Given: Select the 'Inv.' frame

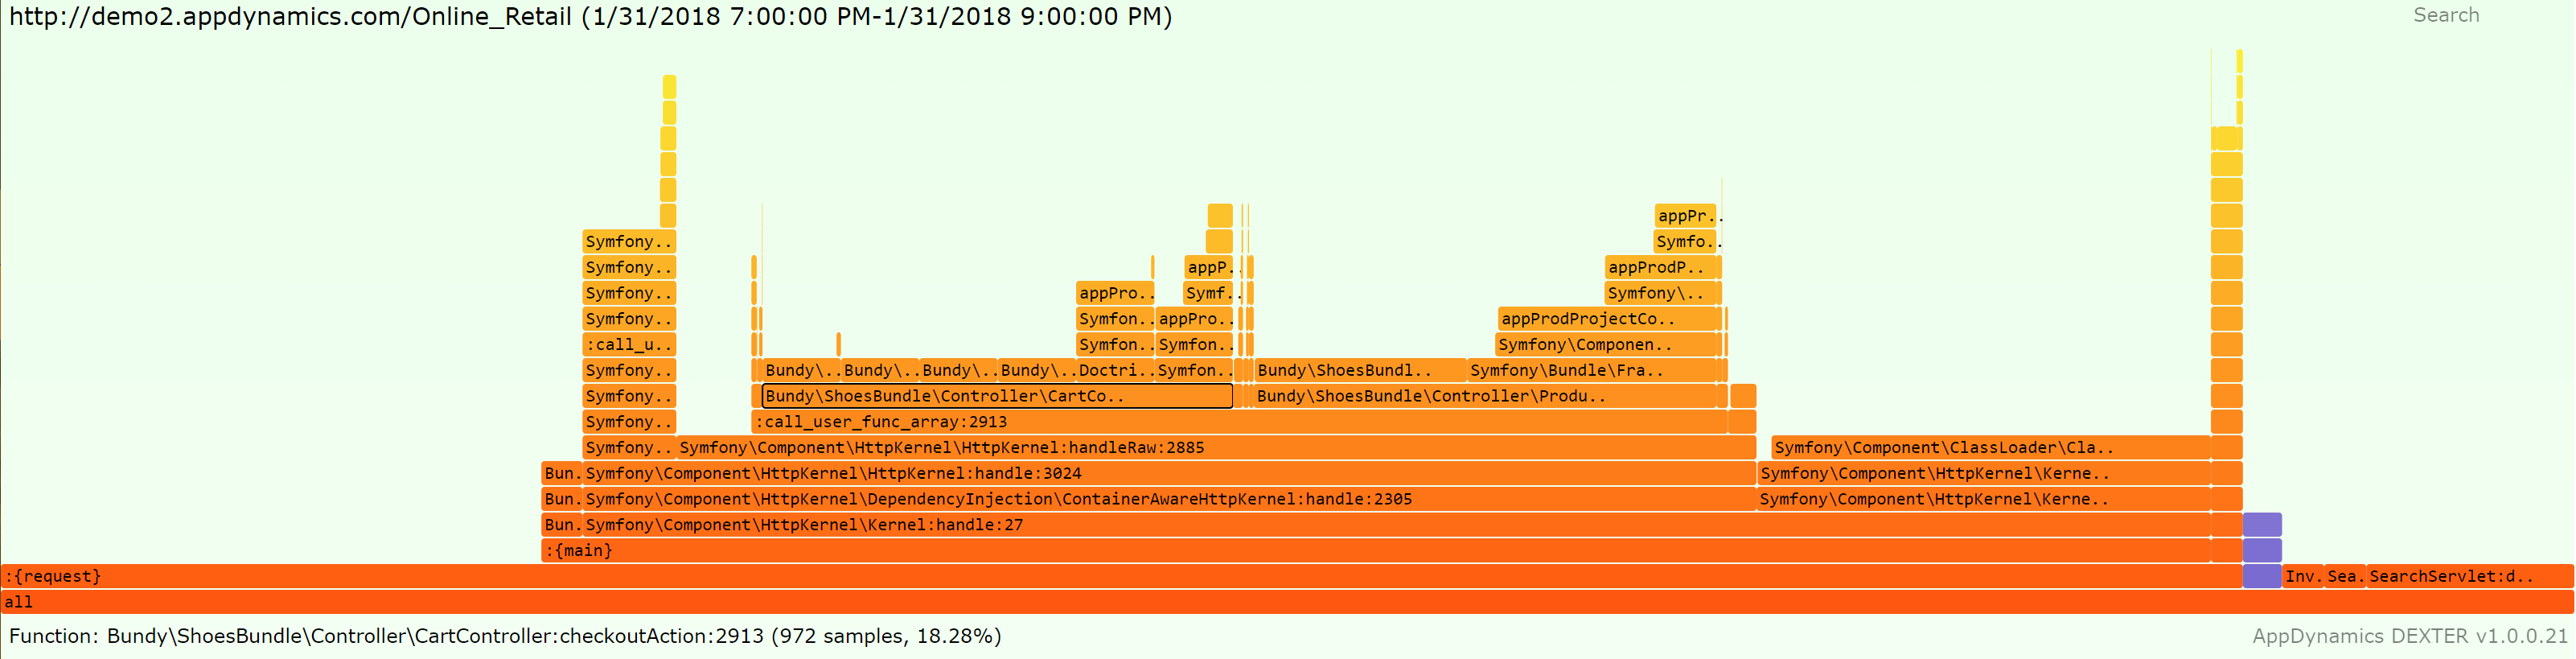Looking at the screenshot, I should pyautogui.click(x=2302, y=576).
